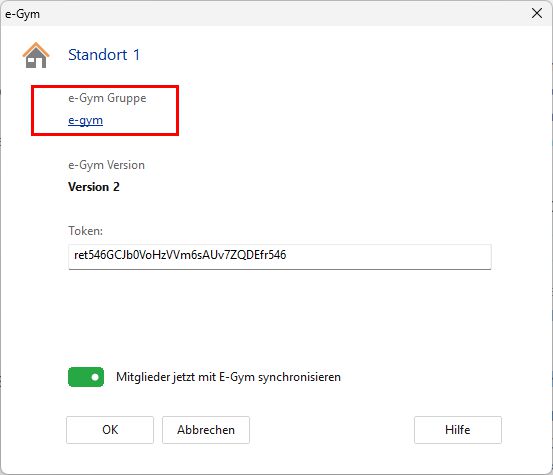Viewport: 553px width, 475px height.
Task: Click the white knob on the green sync toggle
Action: coord(95,377)
